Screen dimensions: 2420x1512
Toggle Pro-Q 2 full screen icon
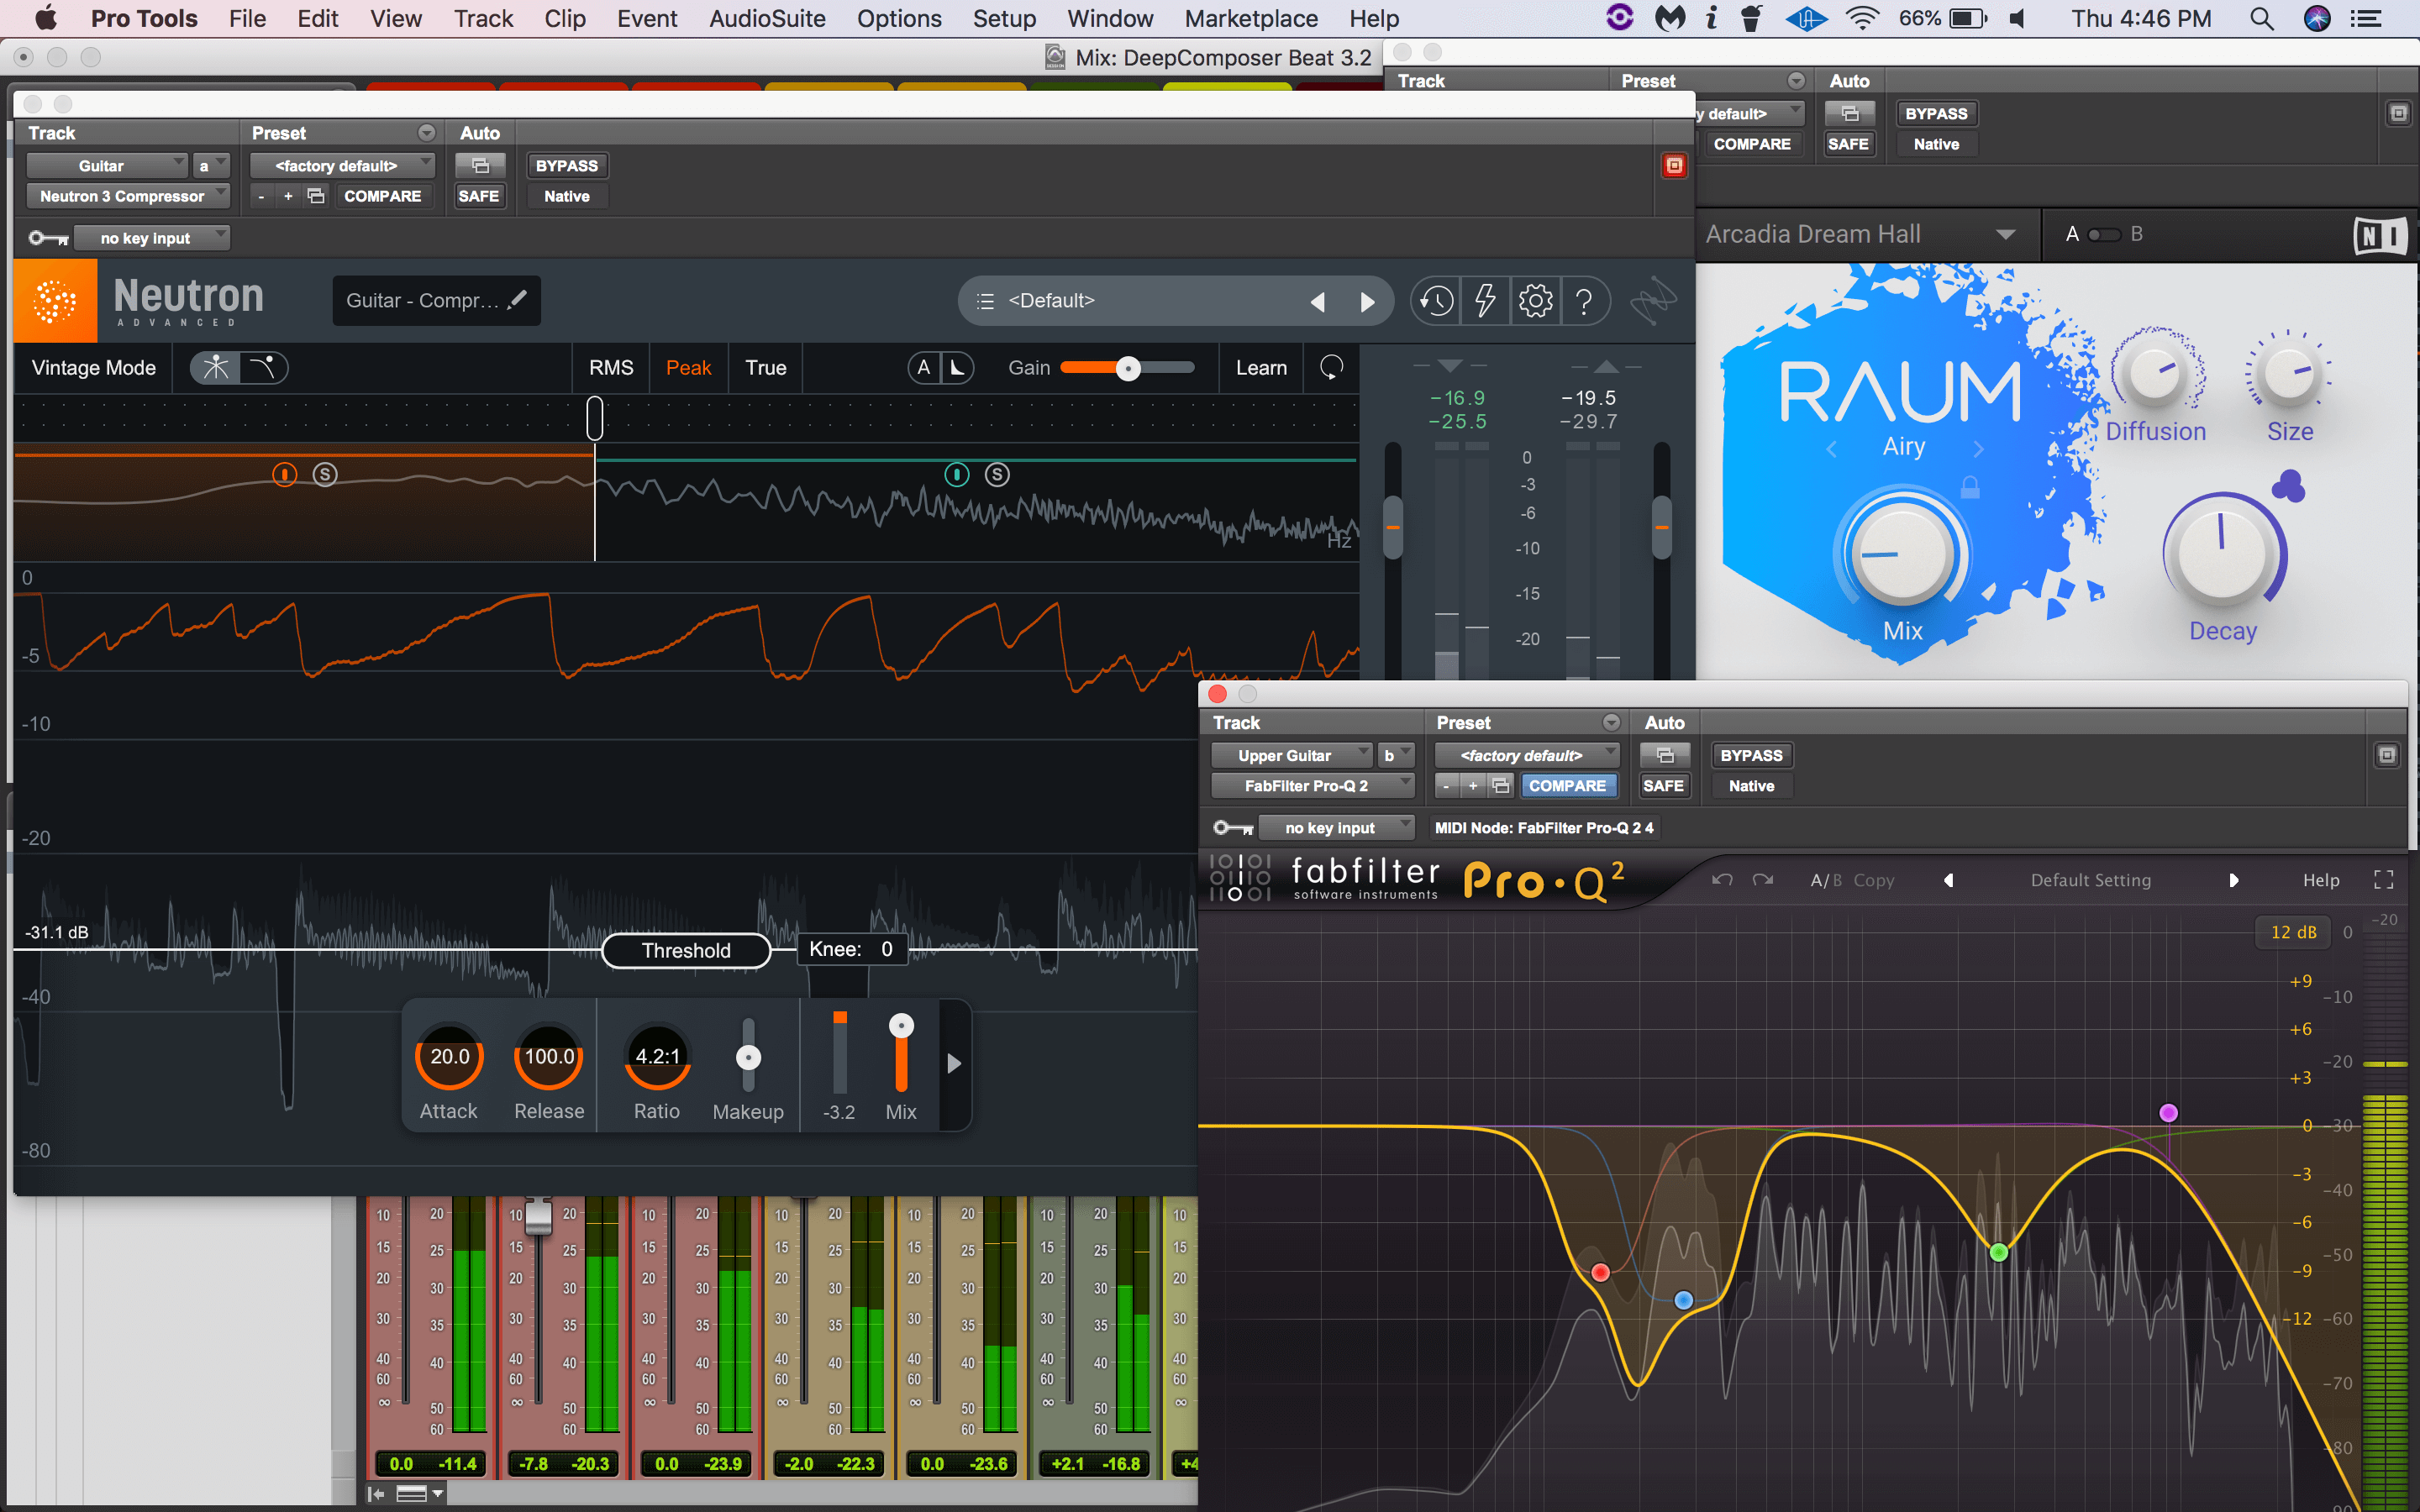pos(2384,880)
